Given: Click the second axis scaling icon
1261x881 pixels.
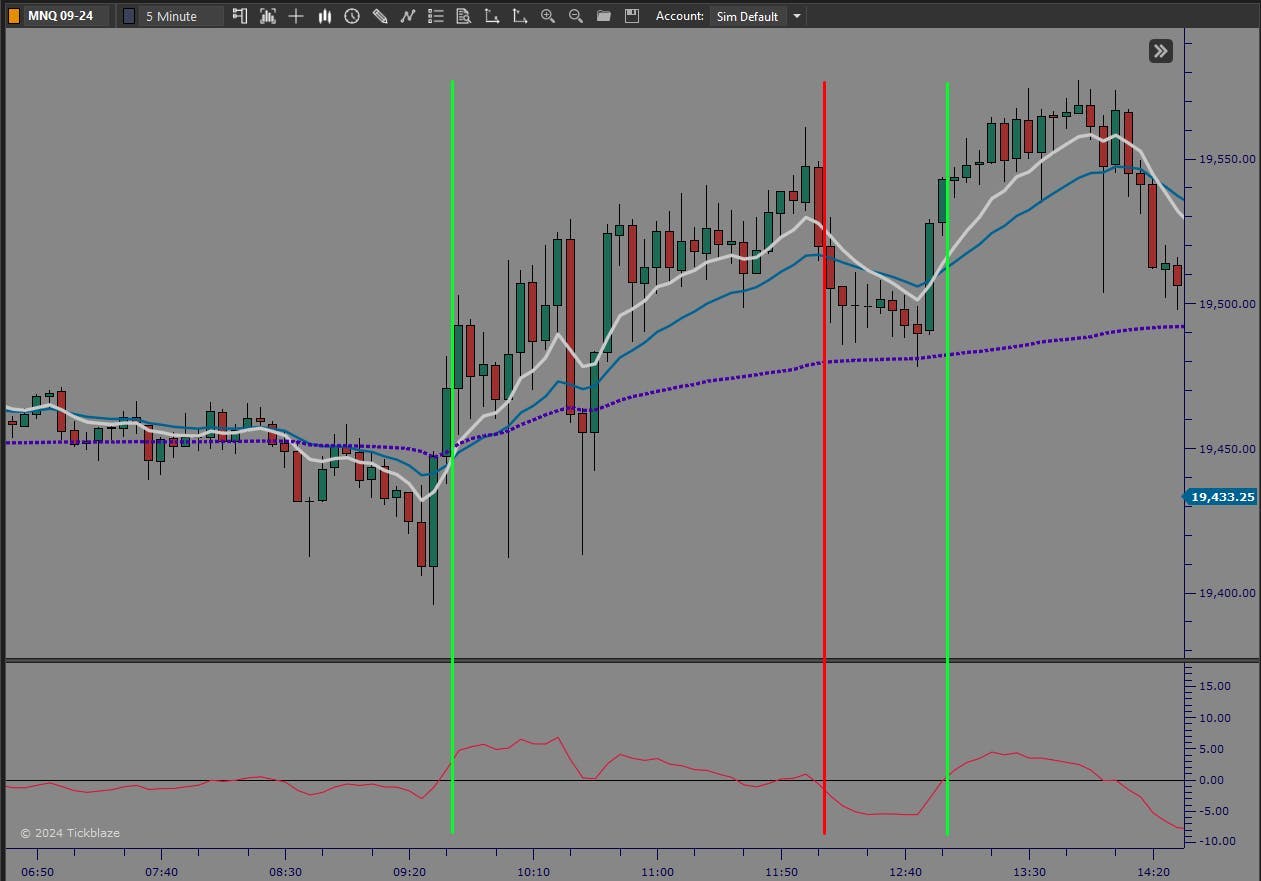Looking at the screenshot, I should [x=519, y=16].
